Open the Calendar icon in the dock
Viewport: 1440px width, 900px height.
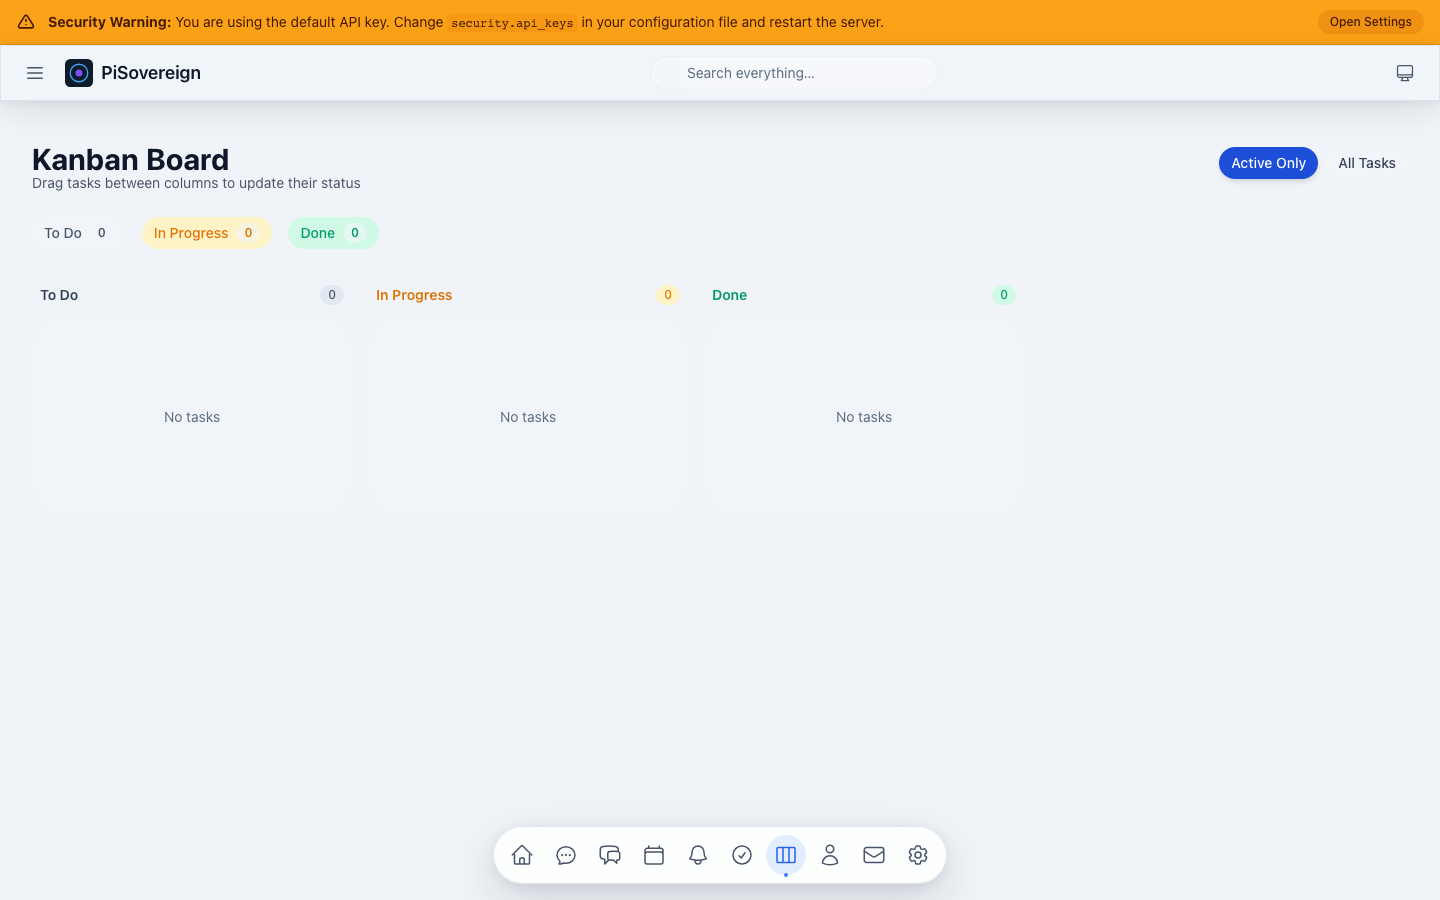pyautogui.click(x=654, y=855)
